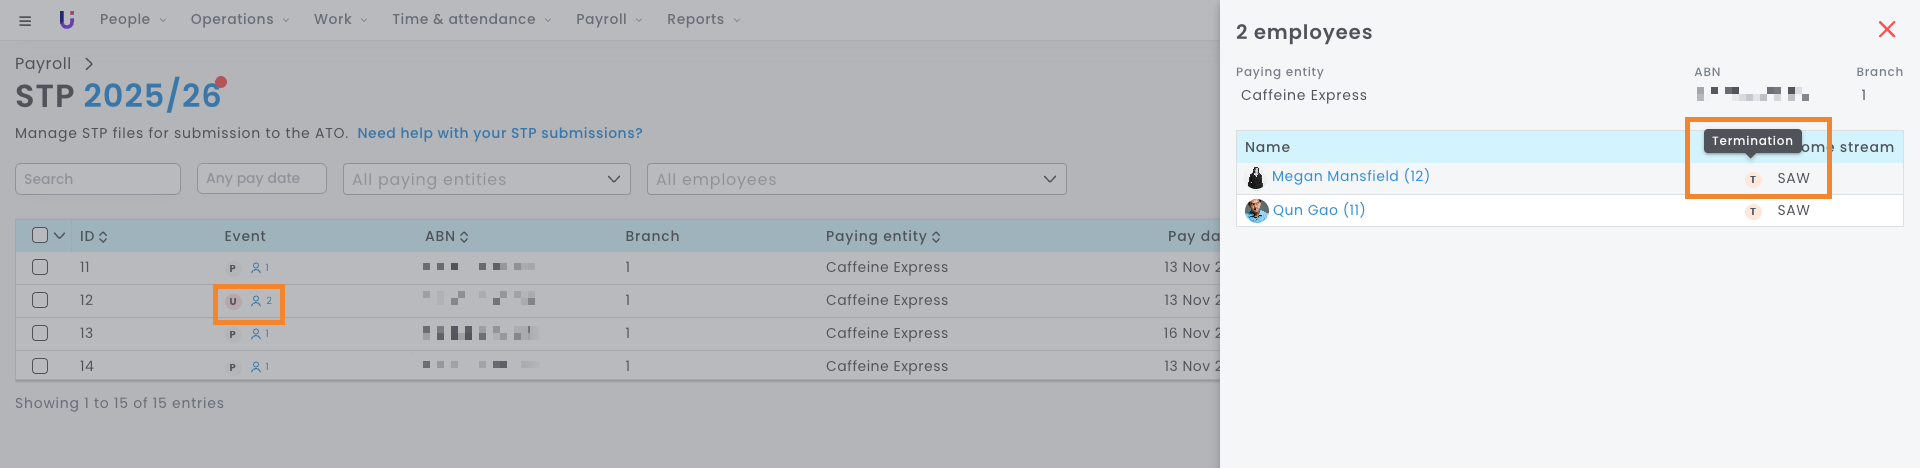Screen dimensions: 1920x468
Task: Open the employee count icon for row 12
Action: coord(260,301)
